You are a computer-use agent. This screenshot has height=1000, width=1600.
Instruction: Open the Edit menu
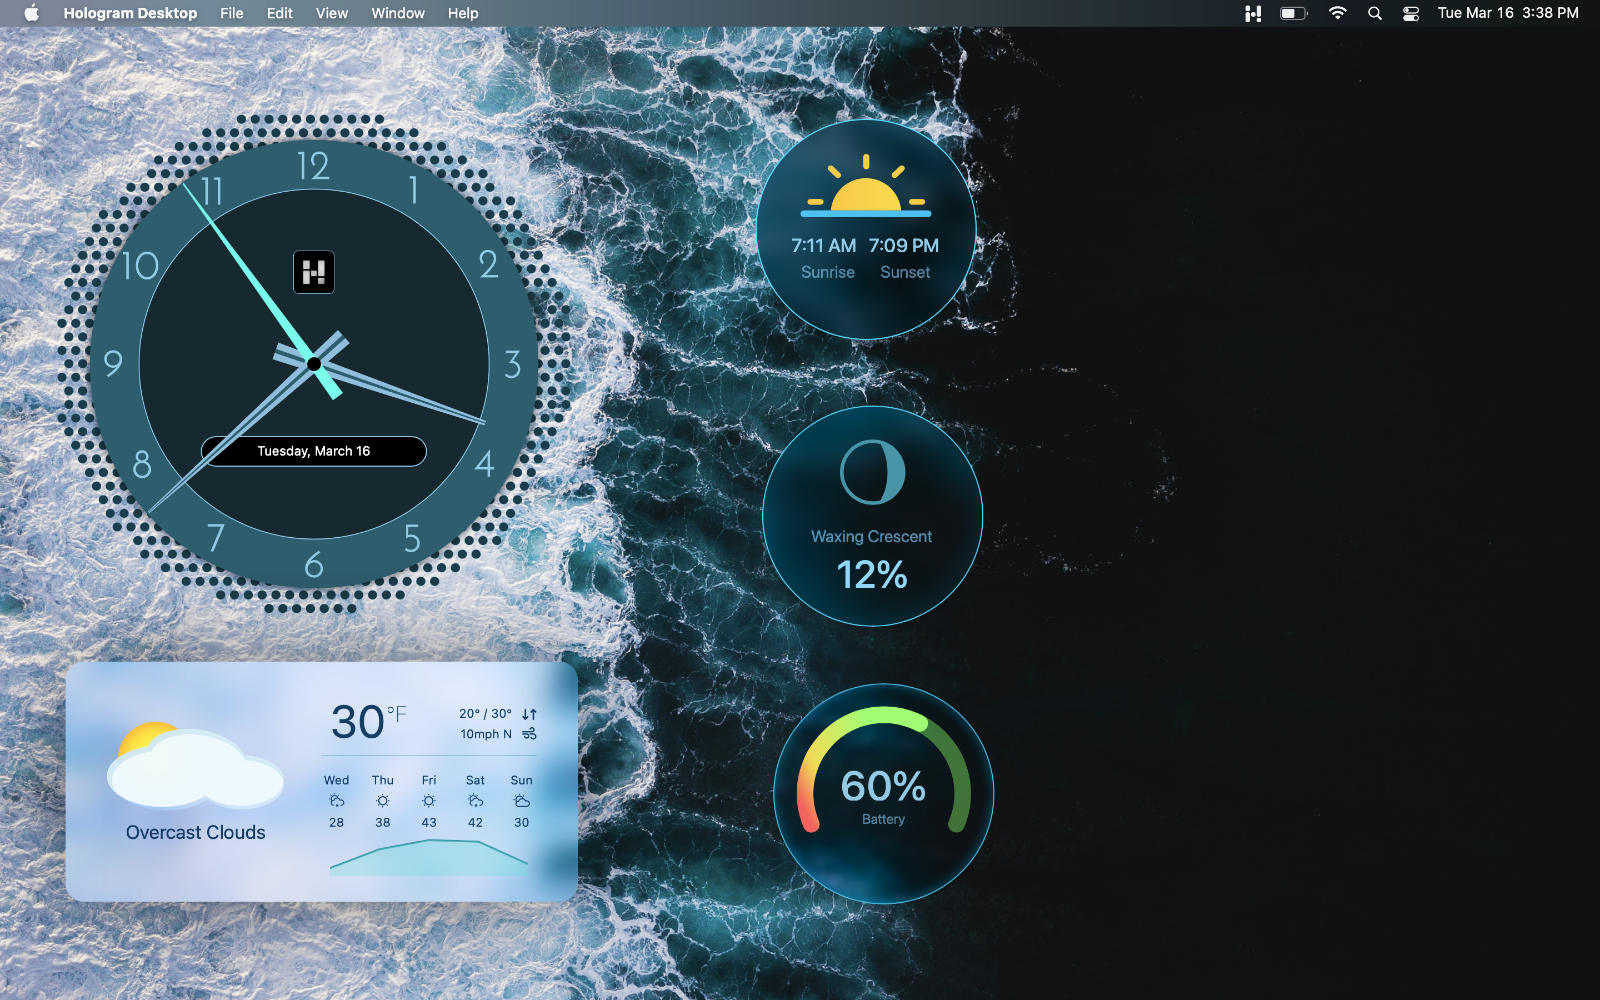[280, 13]
